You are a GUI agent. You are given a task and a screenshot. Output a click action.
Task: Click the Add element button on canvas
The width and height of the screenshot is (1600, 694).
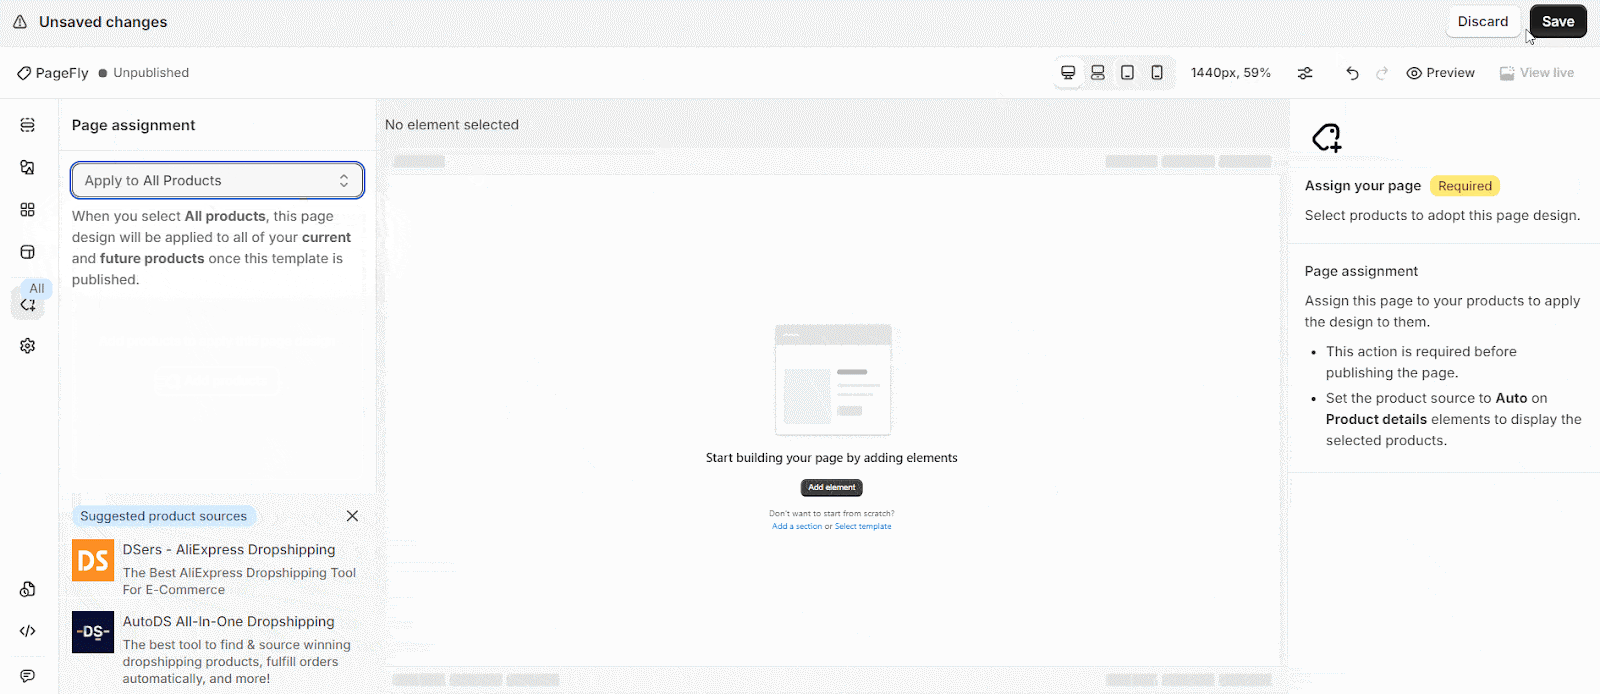[832, 487]
